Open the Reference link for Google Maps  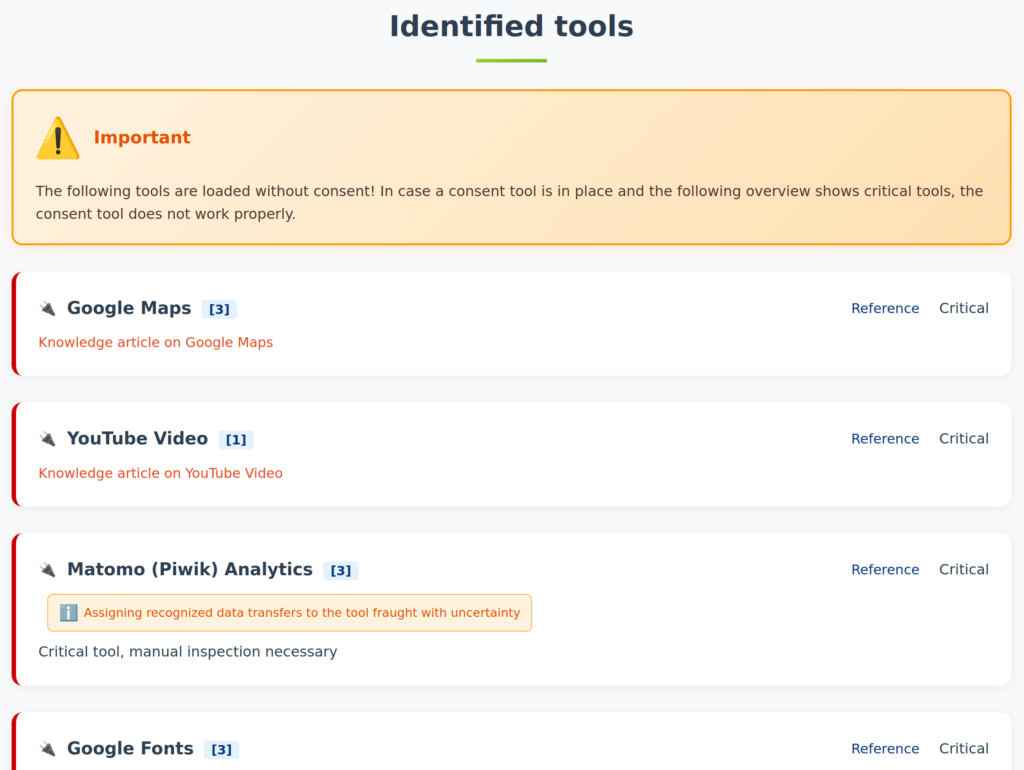(884, 309)
